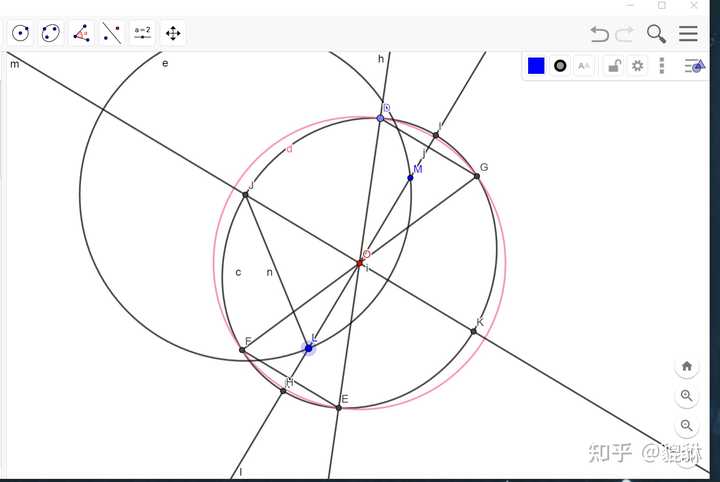Open the three-dot more options
The width and height of the screenshot is (720, 482).
[662, 66]
